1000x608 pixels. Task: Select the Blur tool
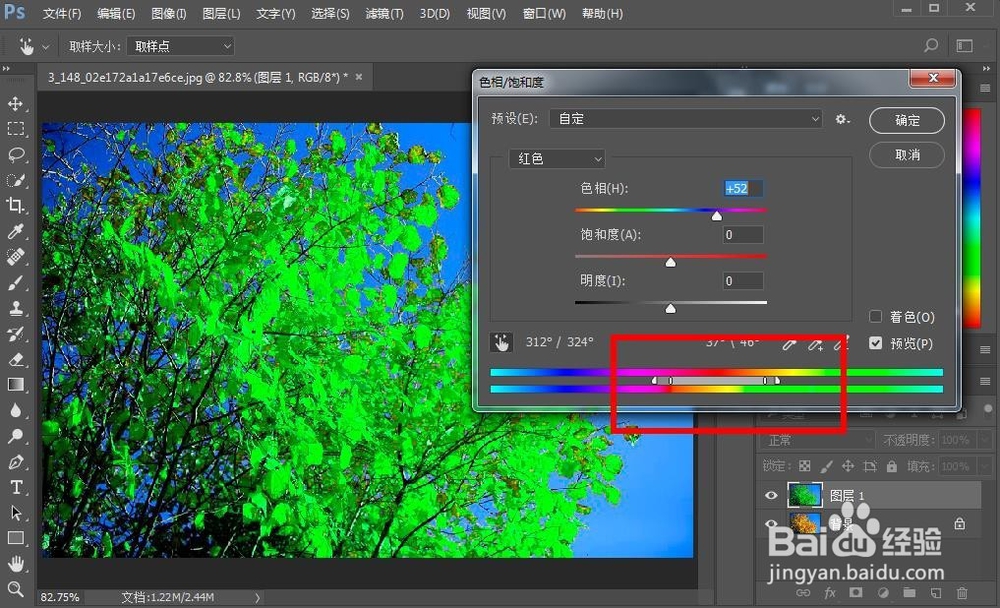[15, 410]
